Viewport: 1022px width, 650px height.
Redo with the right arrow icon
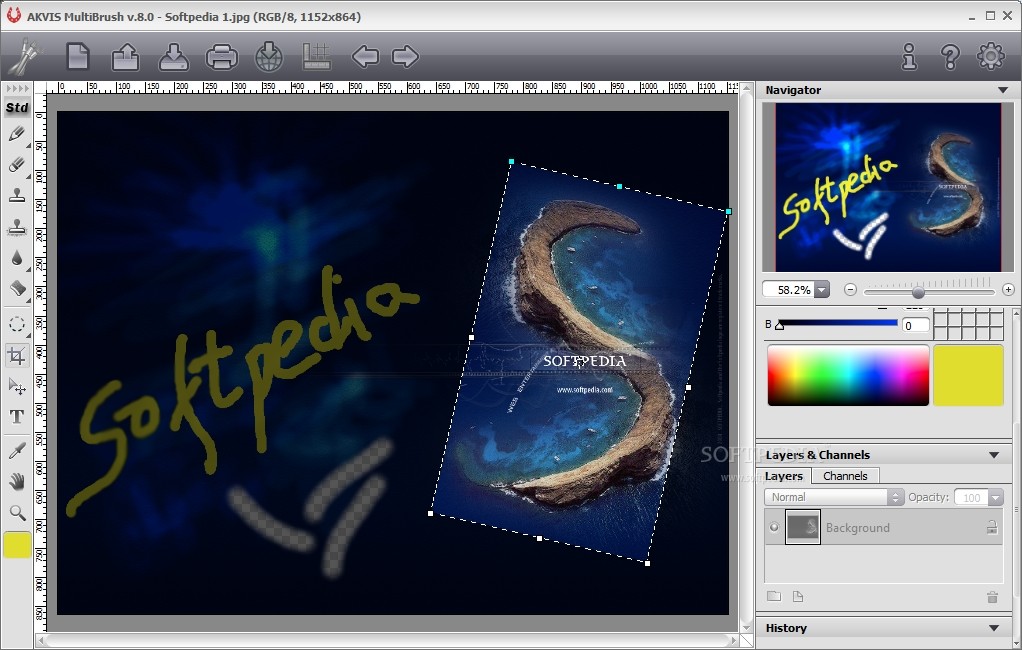405,56
